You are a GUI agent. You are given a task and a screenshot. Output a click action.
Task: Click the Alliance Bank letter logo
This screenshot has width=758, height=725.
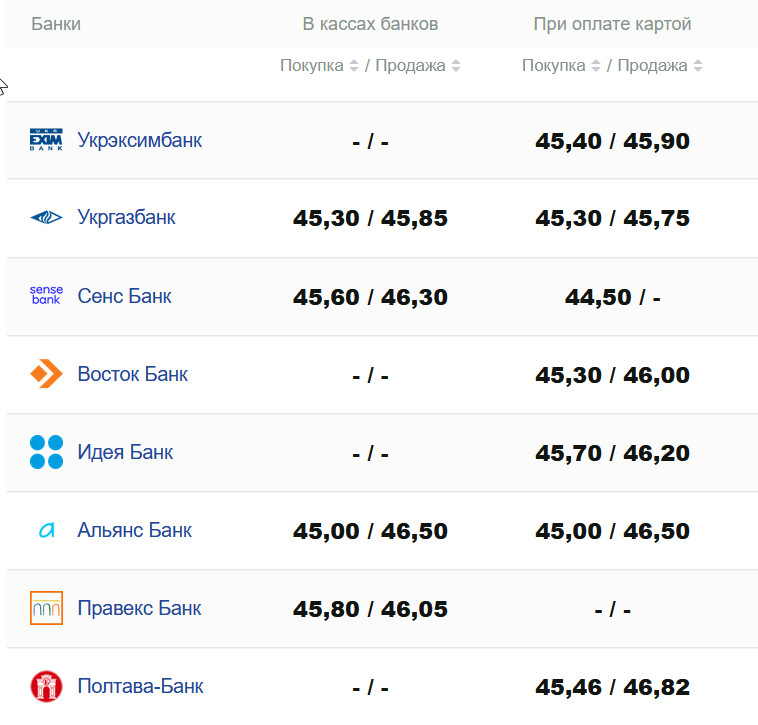coord(46,530)
